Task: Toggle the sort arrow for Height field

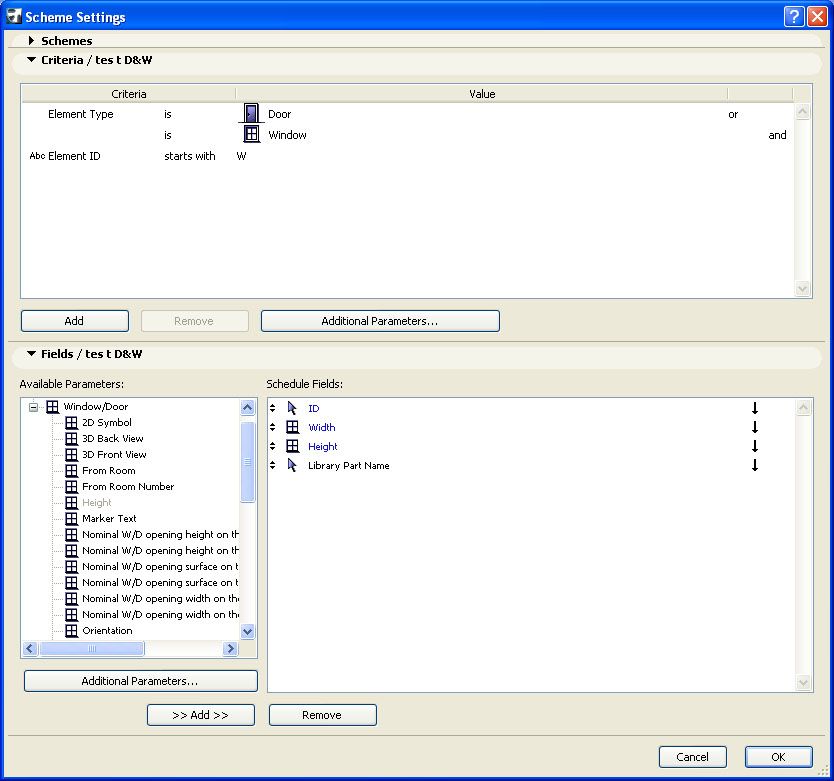Action: [754, 446]
